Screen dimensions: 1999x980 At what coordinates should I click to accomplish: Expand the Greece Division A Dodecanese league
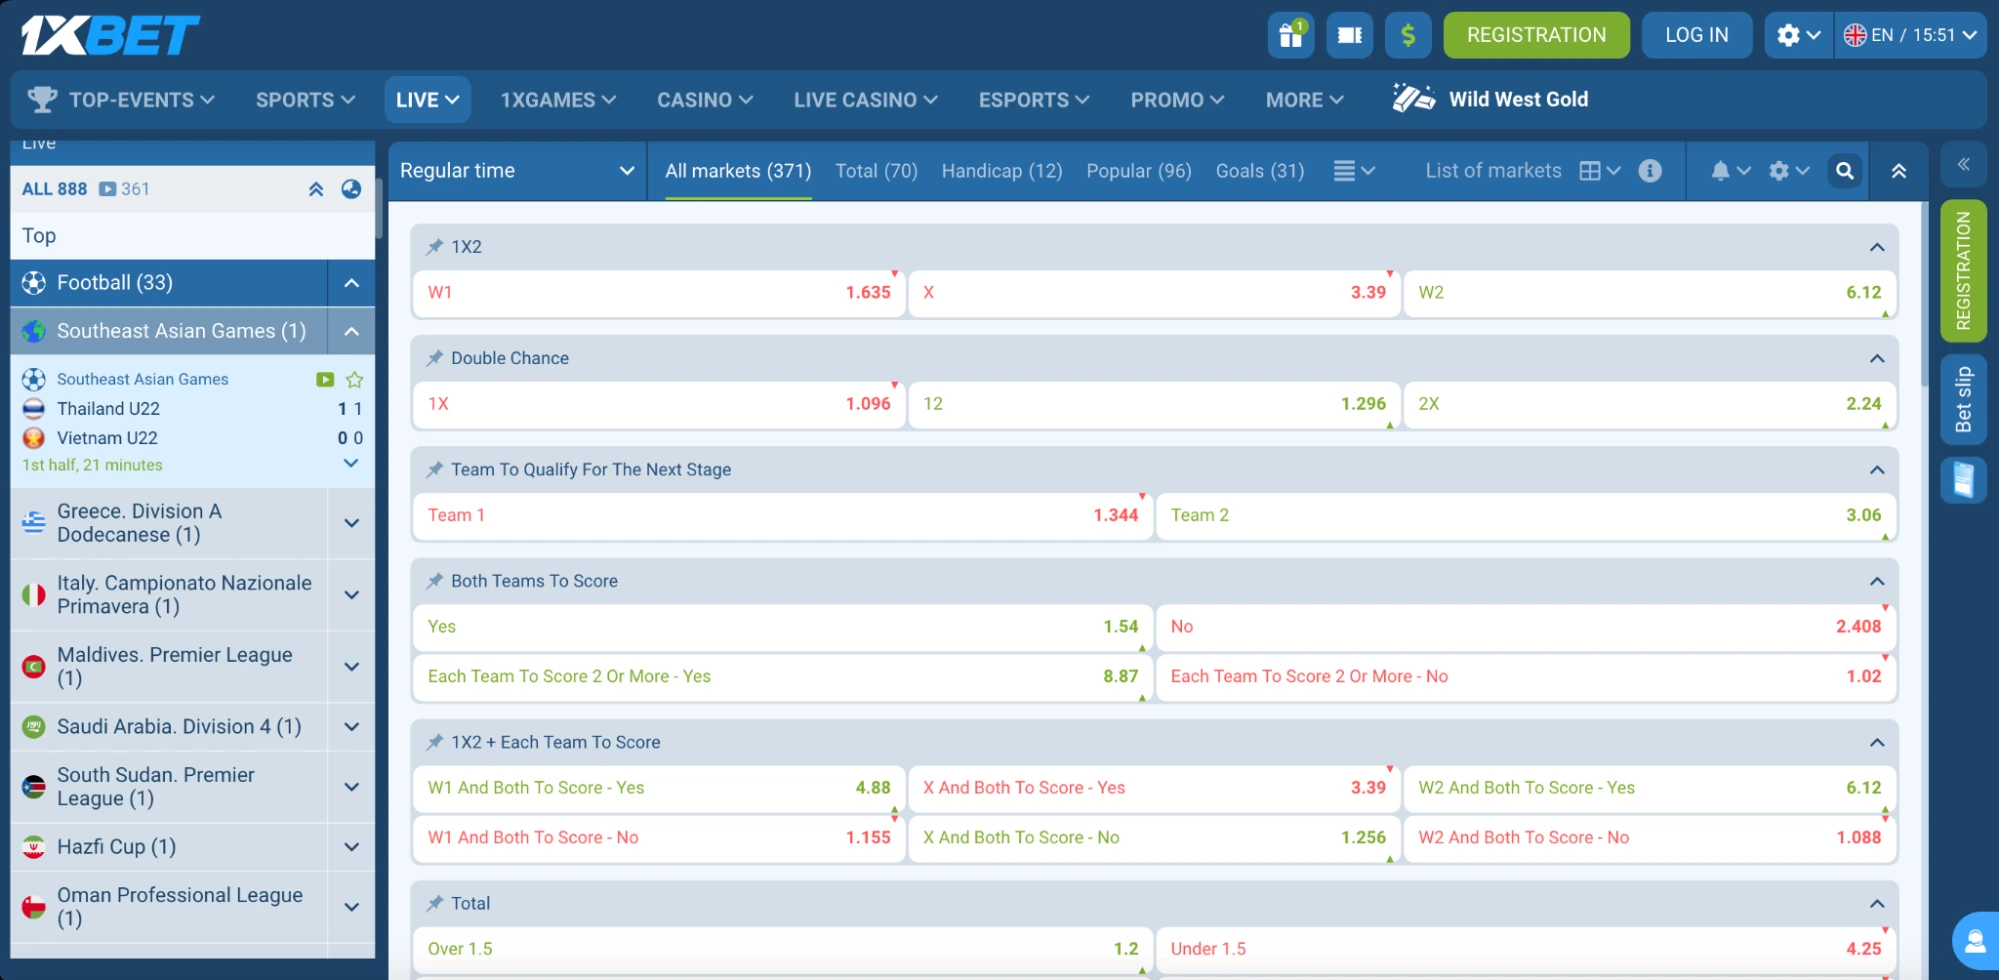[x=350, y=522]
